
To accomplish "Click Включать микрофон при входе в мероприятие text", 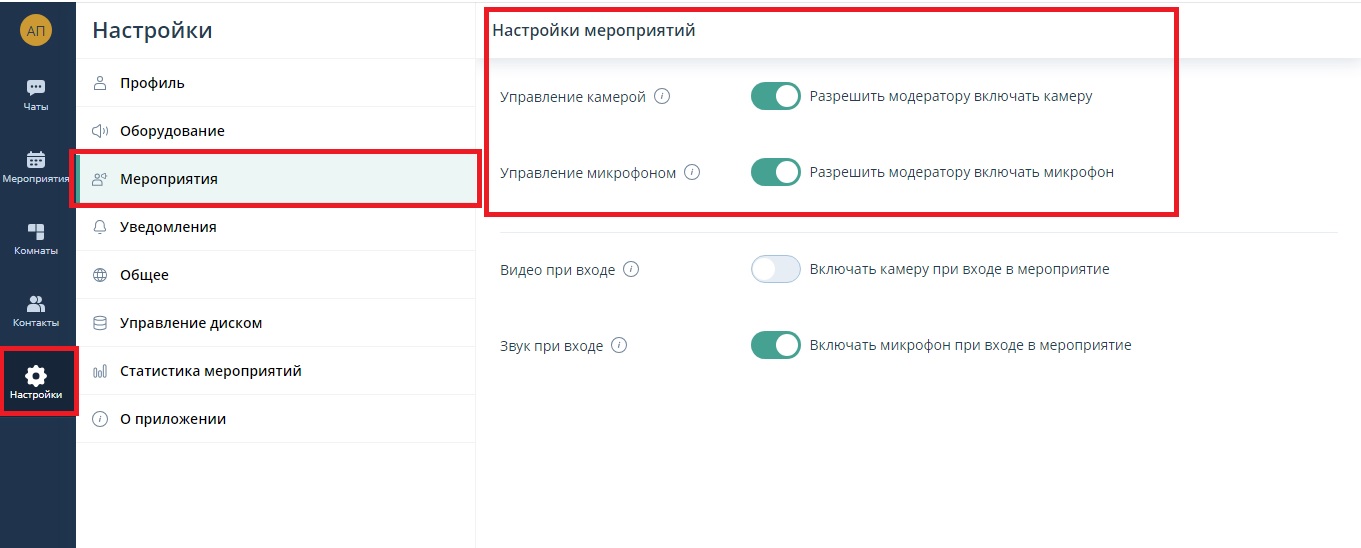I will coord(971,345).
